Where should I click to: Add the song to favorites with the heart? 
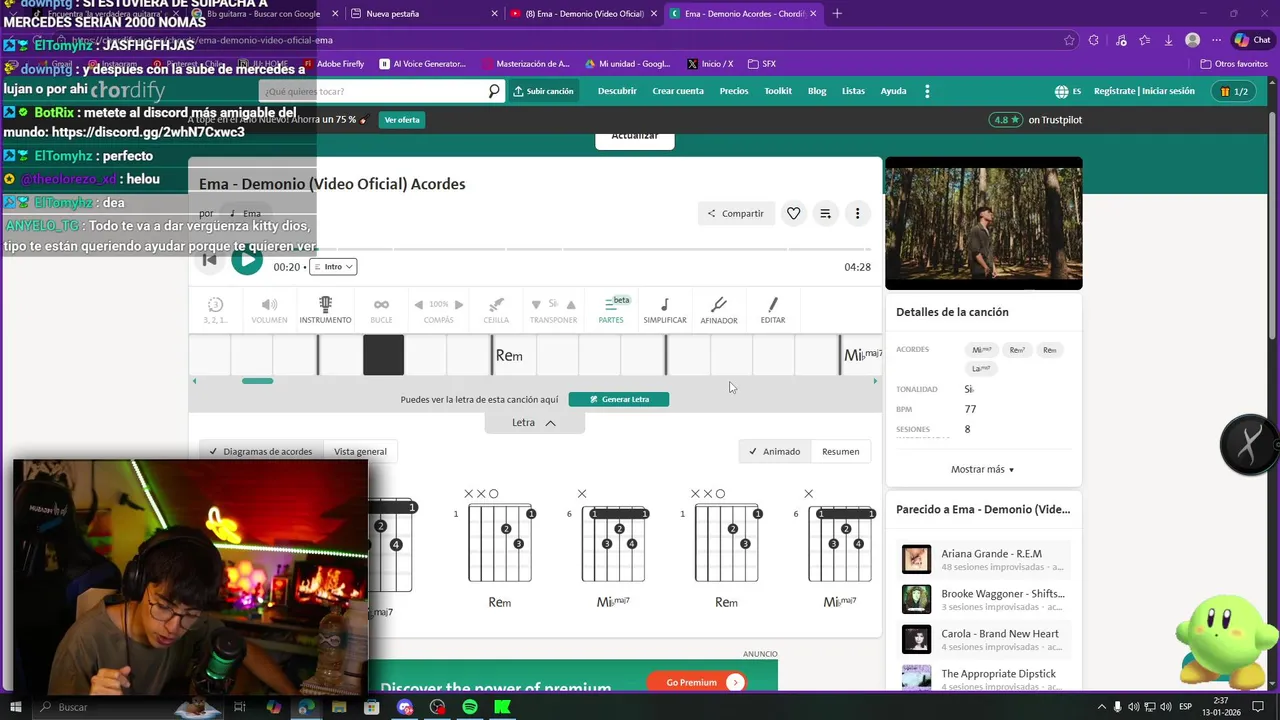pos(793,213)
